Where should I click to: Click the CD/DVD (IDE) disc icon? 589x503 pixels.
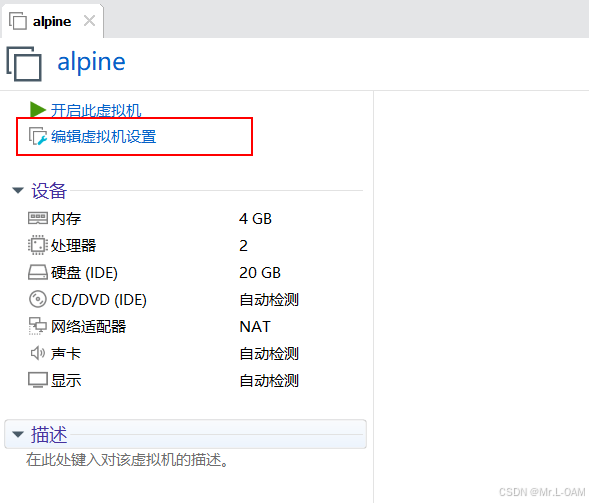(38, 299)
